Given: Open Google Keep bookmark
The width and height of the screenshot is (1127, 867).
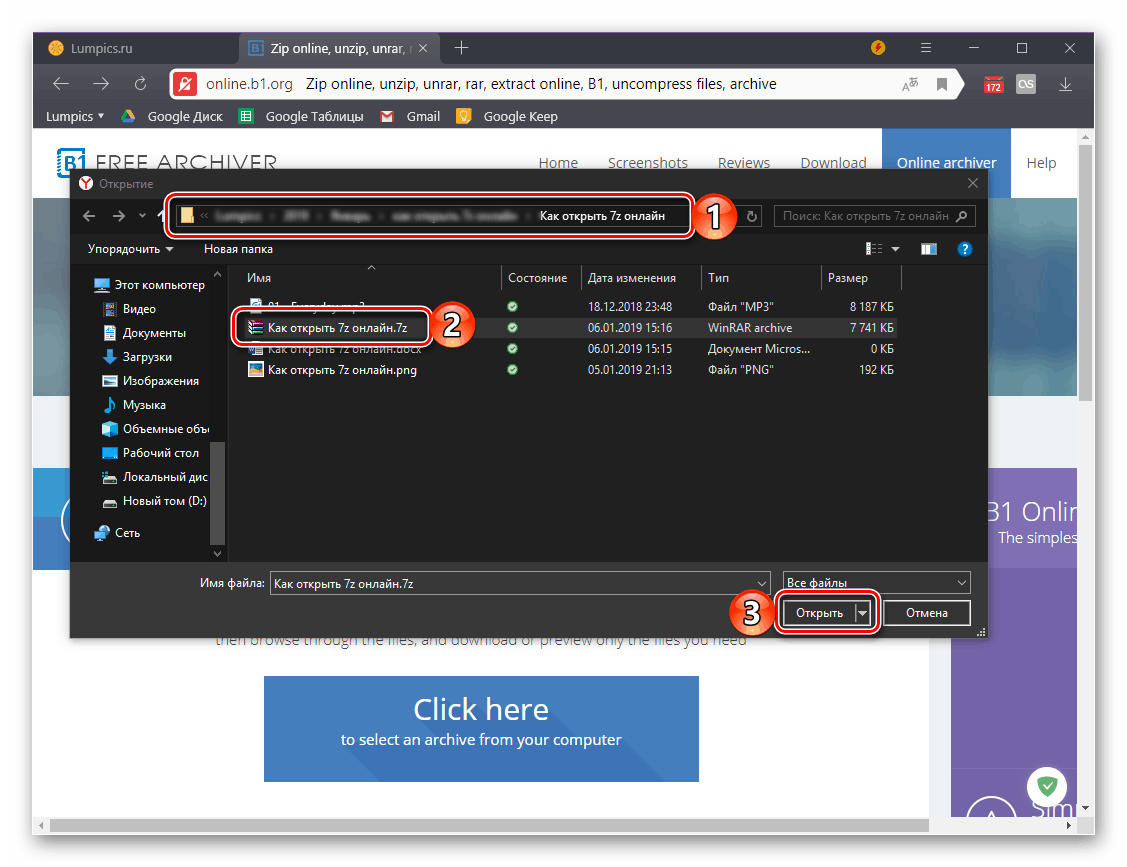Looking at the screenshot, I should click(507, 116).
